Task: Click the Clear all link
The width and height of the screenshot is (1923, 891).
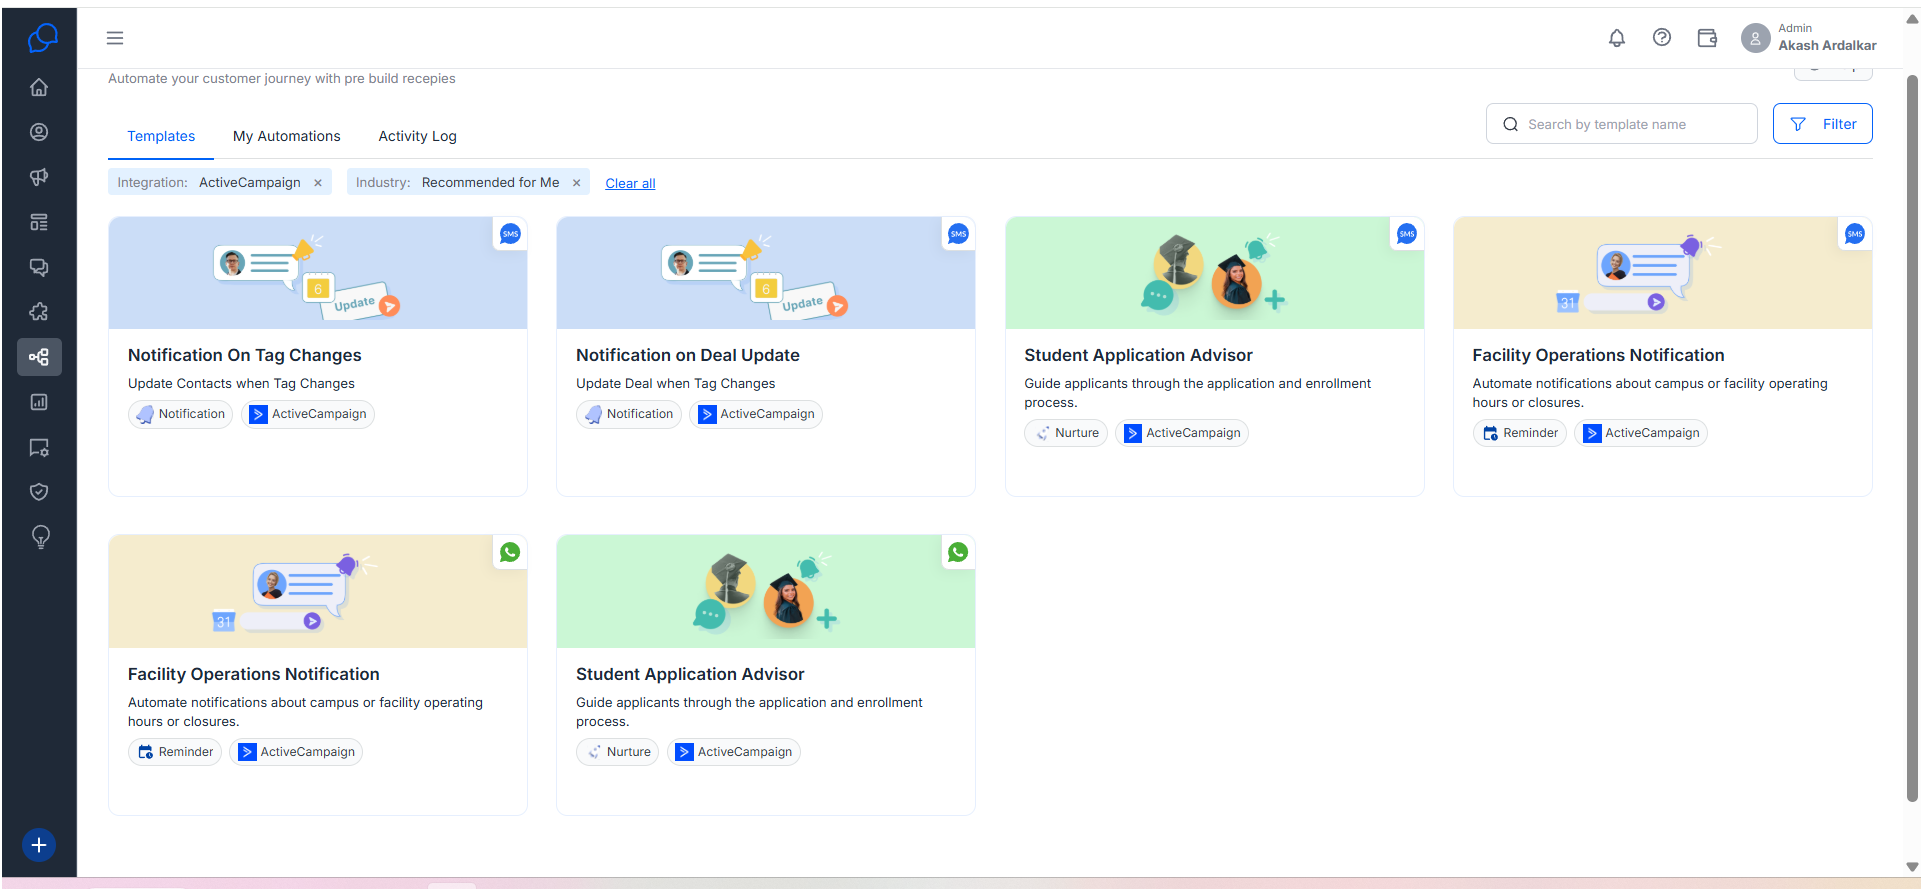Action: click(630, 184)
